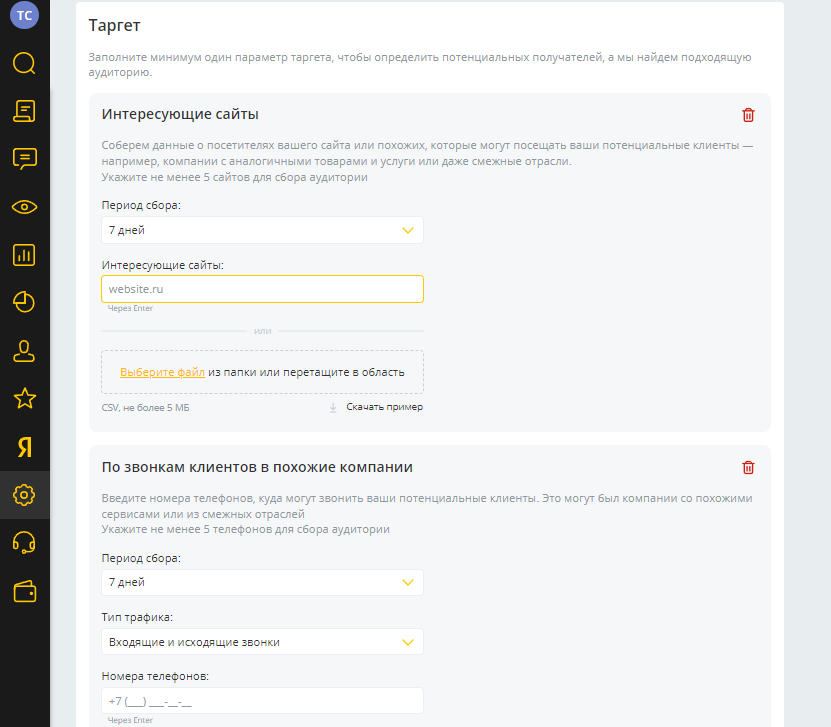This screenshot has width=831, height=727.
Task: Click the Скачать пример link
Action: pos(384,407)
